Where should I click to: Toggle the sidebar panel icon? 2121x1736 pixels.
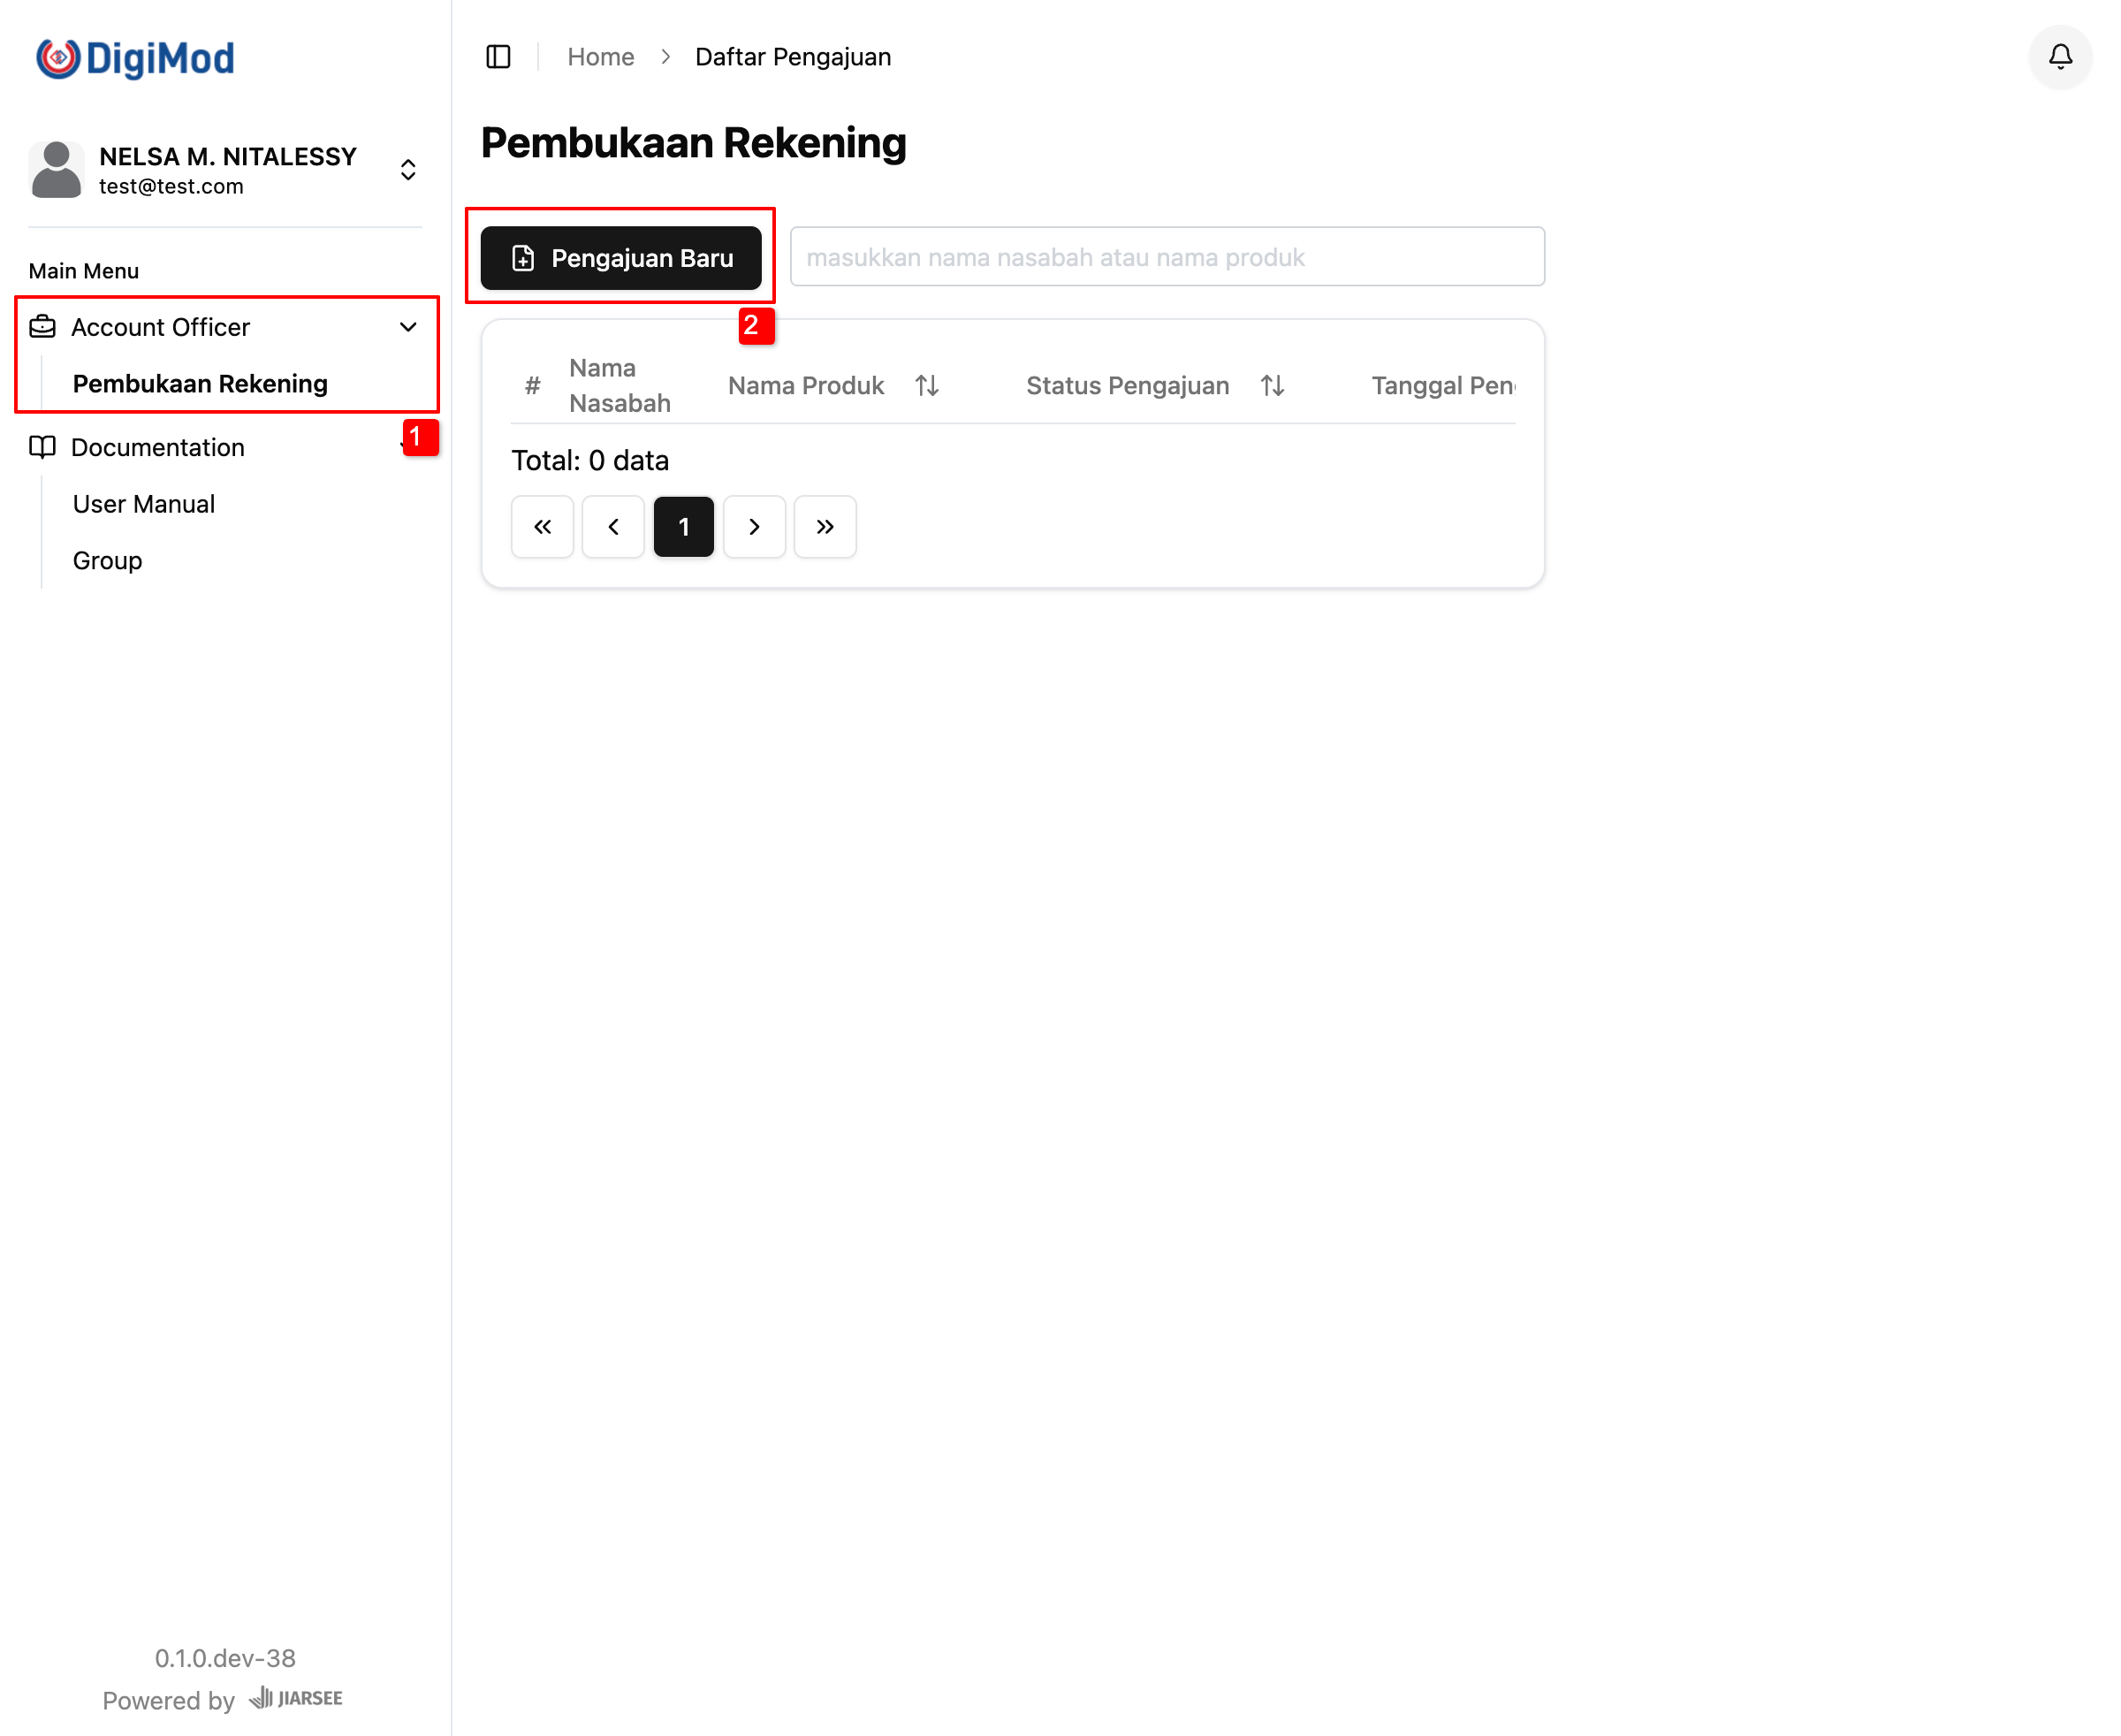click(x=498, y=57)
